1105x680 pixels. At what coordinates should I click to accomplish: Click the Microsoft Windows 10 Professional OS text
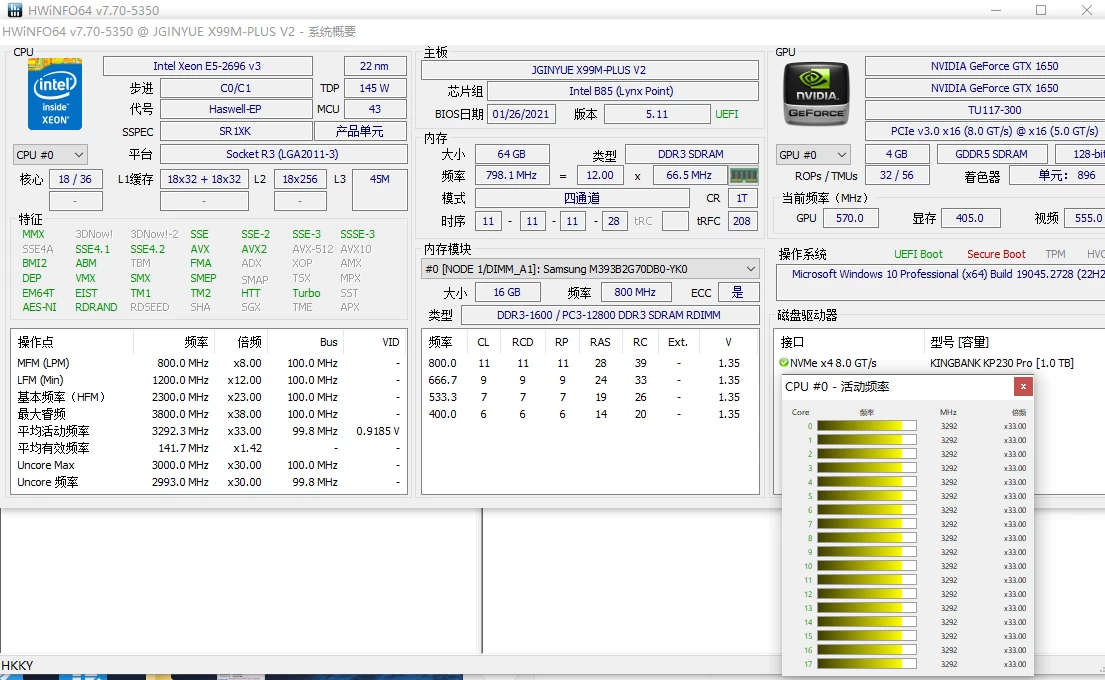[947, 274]
